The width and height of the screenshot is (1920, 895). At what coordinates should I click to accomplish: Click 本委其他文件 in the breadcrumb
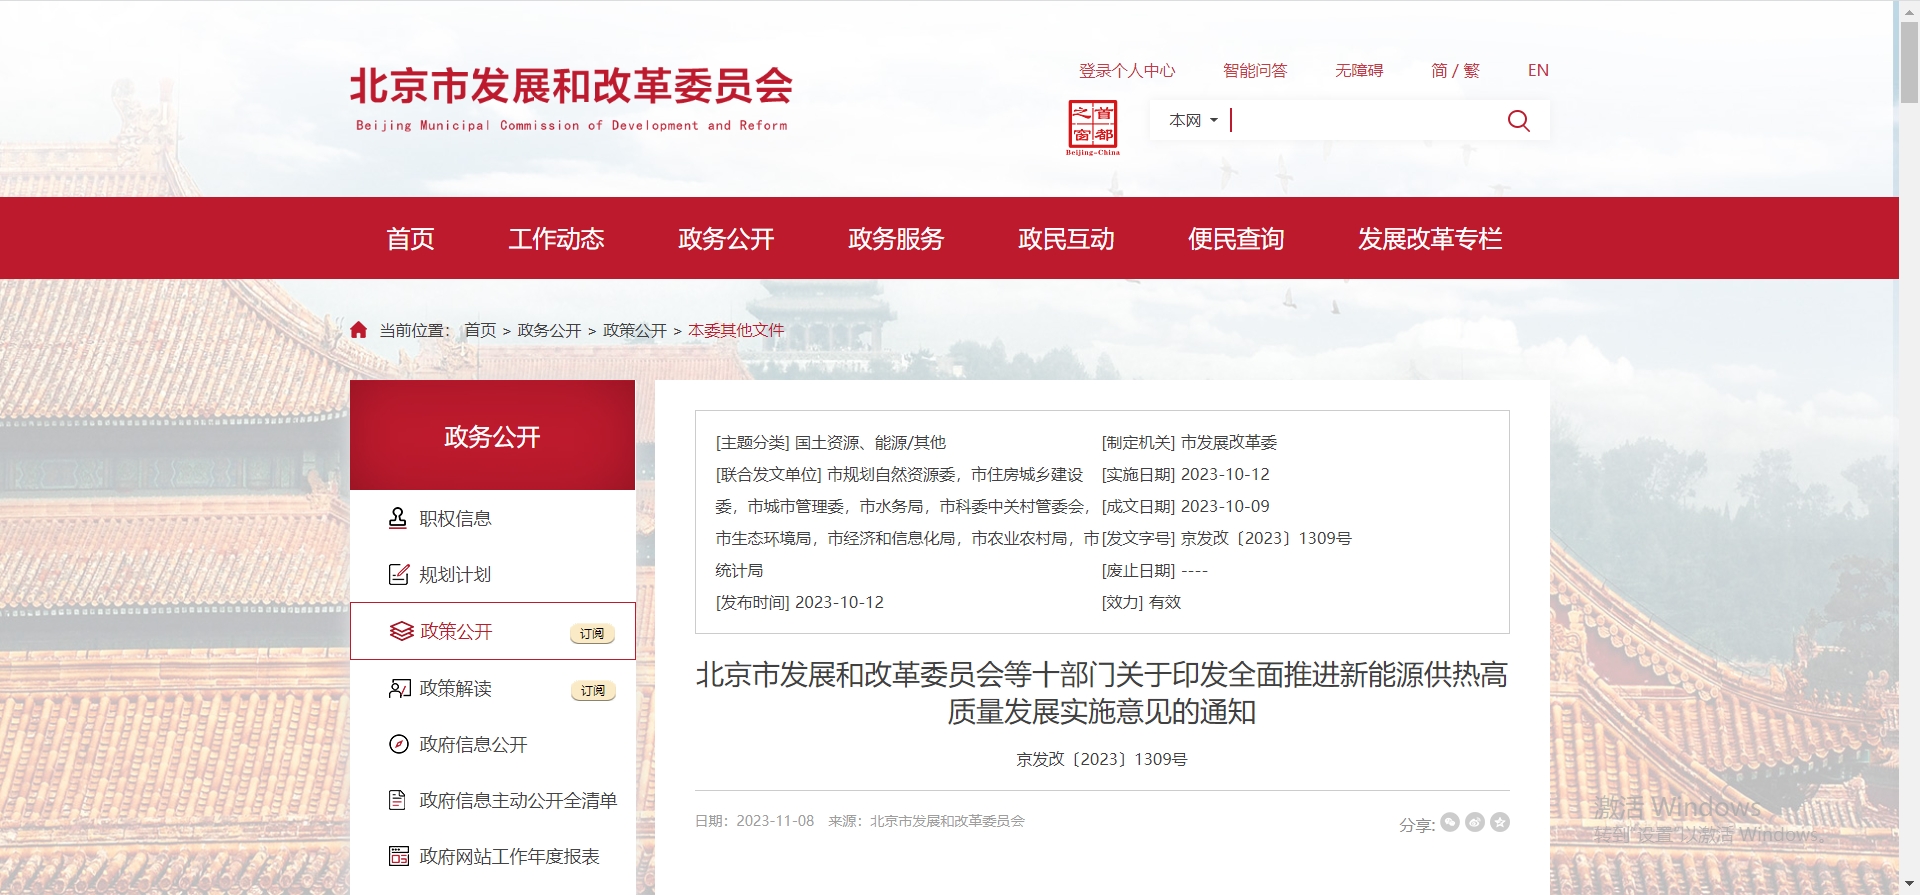(x=736, y=330)
